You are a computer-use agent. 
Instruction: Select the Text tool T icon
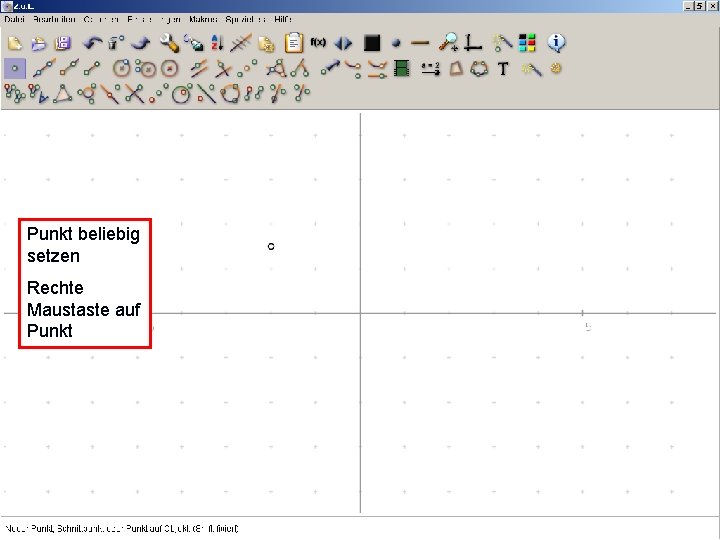pyautogui.click(x=503, y=69)
